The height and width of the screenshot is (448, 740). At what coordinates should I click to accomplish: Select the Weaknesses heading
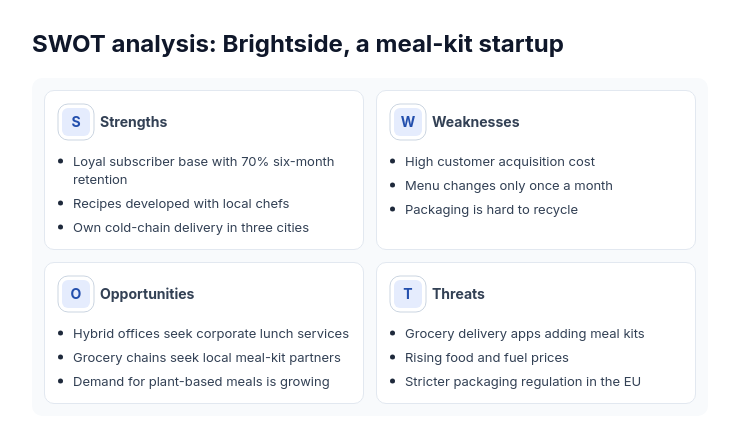(x=476, y=122)
